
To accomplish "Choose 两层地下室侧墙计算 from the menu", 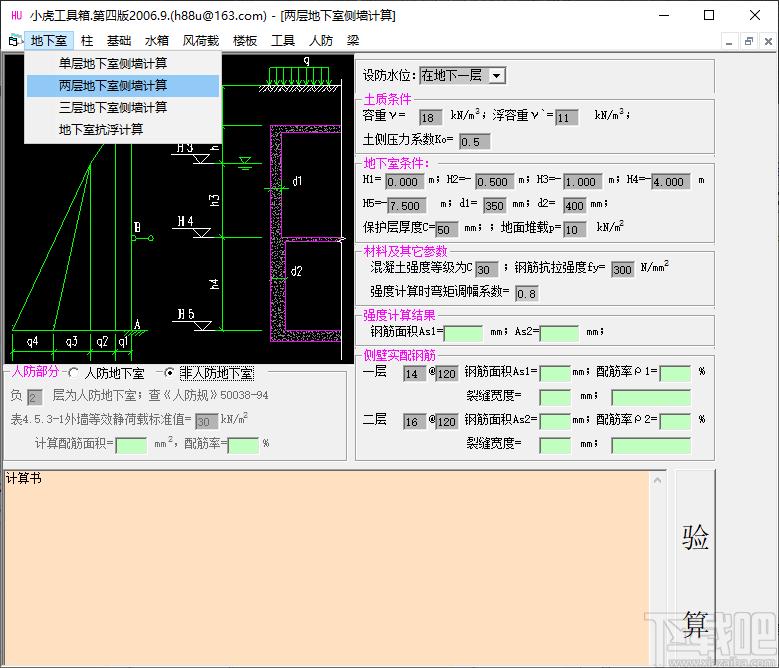I will tap(123, 85).
